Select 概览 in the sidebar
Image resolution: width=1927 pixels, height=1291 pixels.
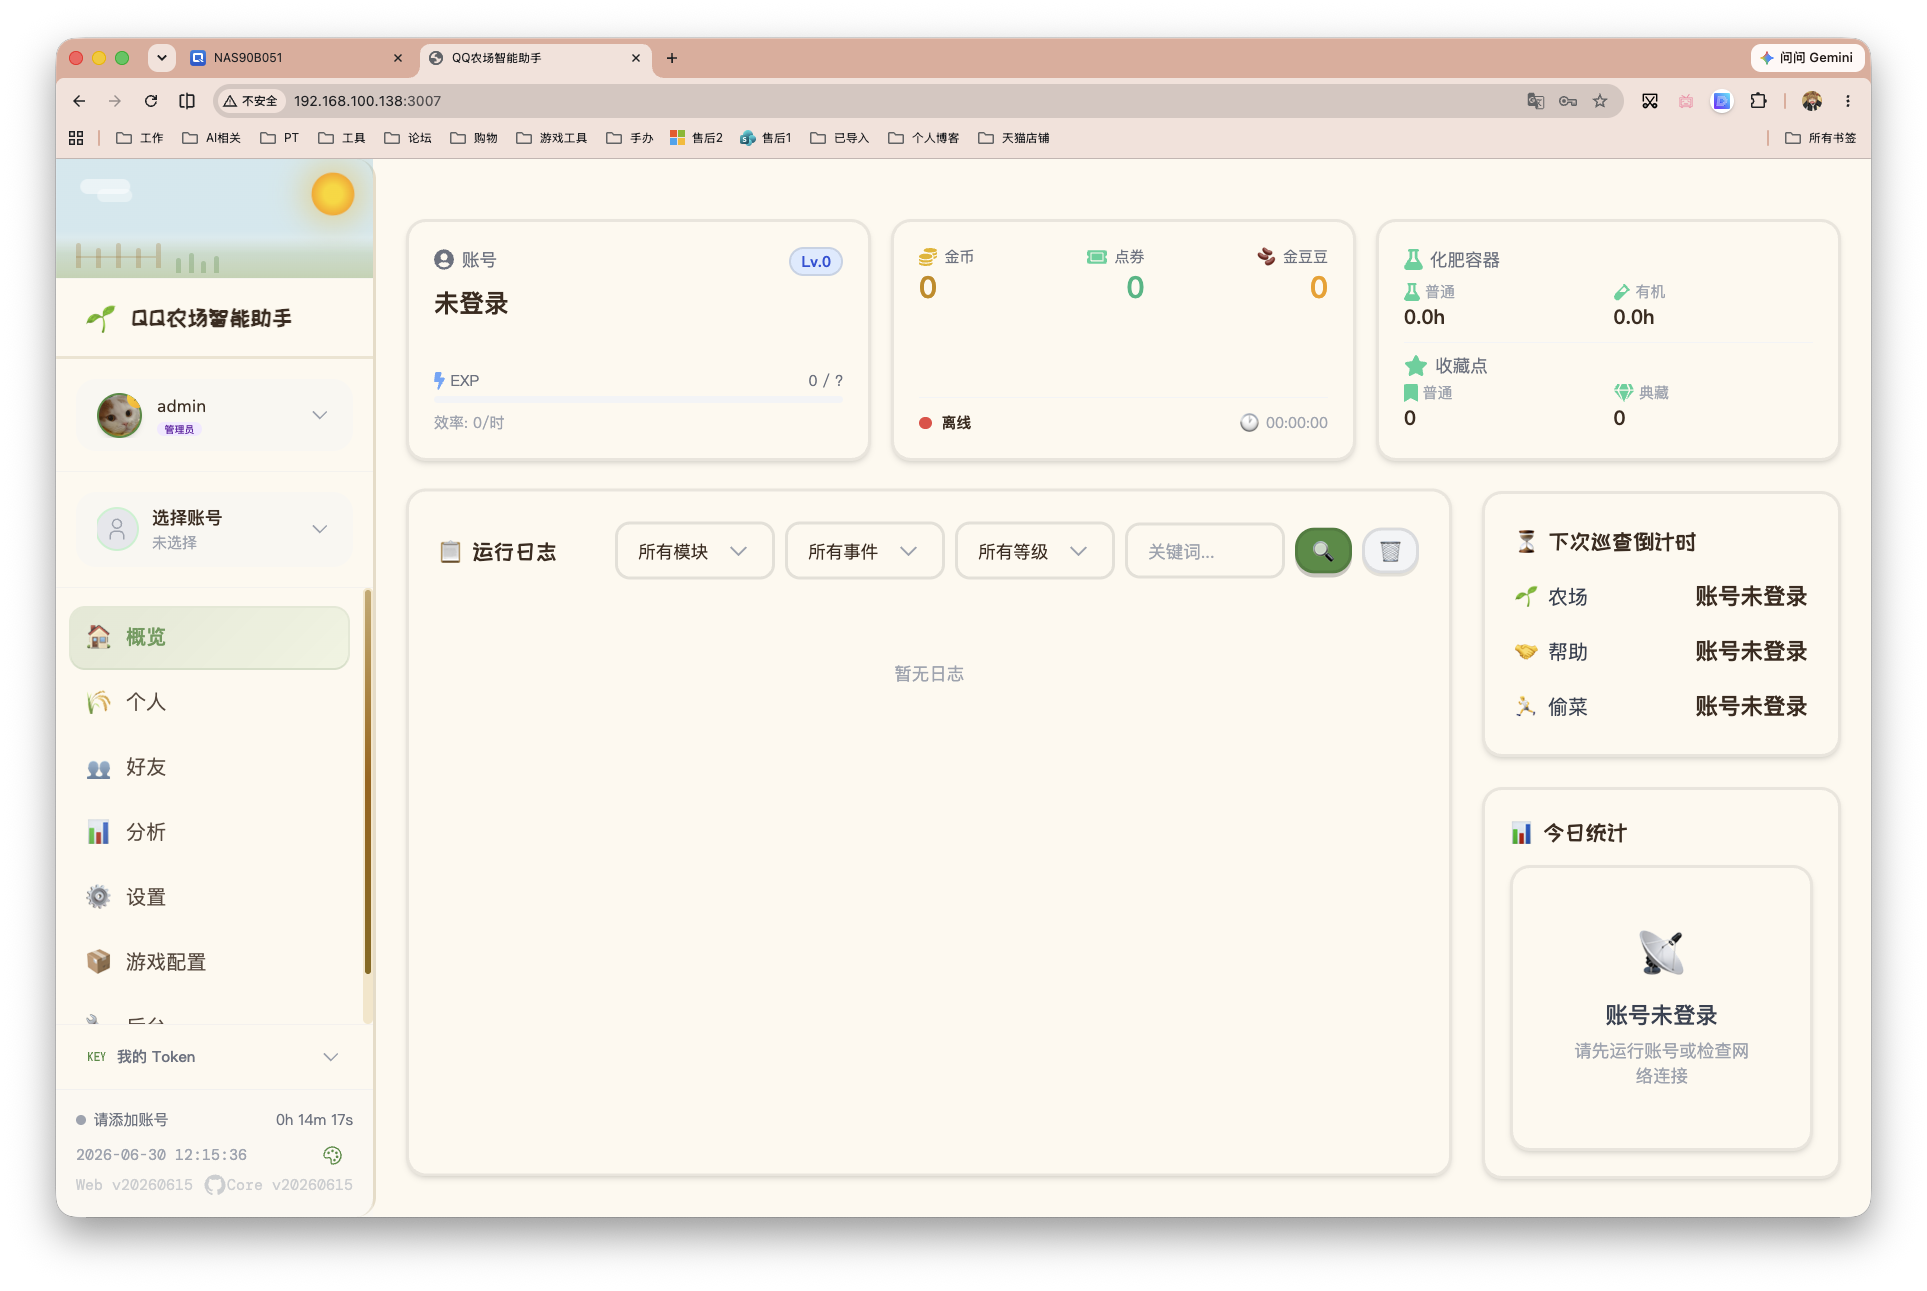209,637
